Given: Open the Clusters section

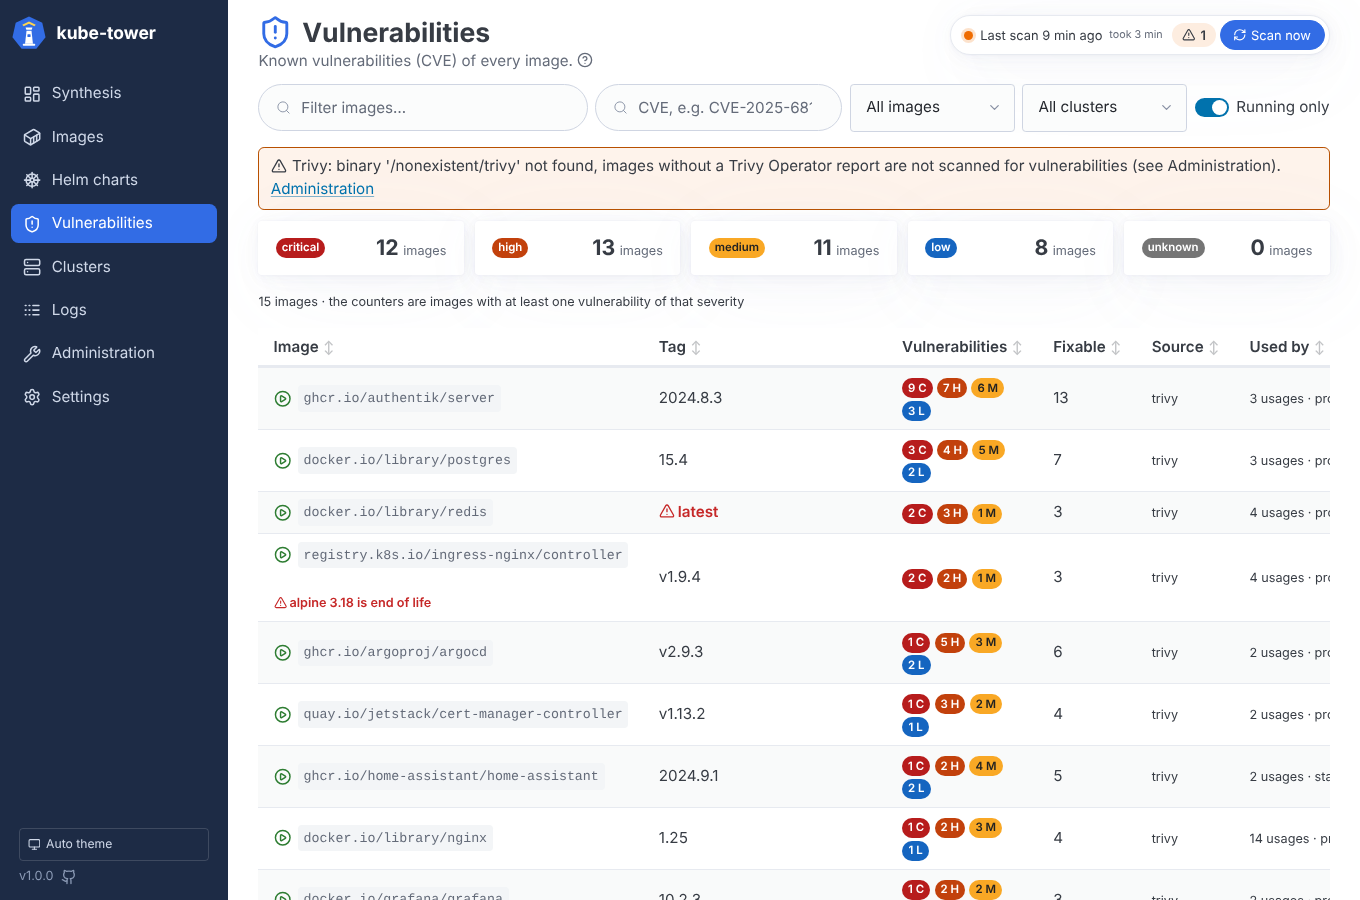Looking at the screenshot, I should coord(114,267).
